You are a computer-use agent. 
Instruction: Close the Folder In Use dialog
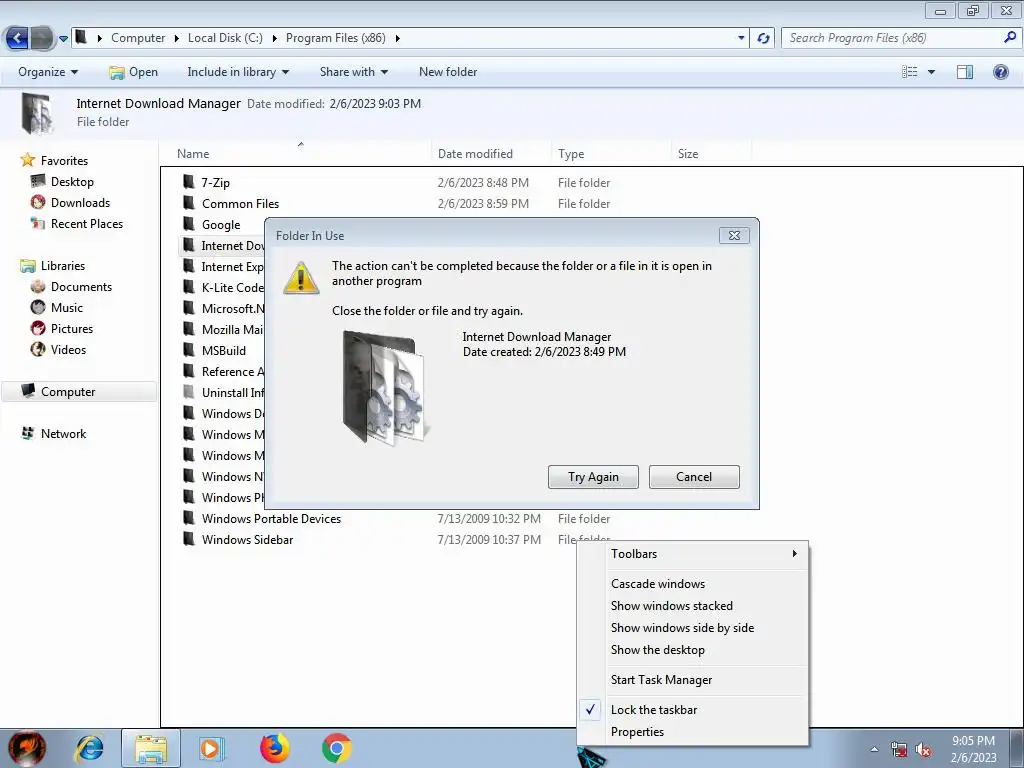click(x=734, y=236)
